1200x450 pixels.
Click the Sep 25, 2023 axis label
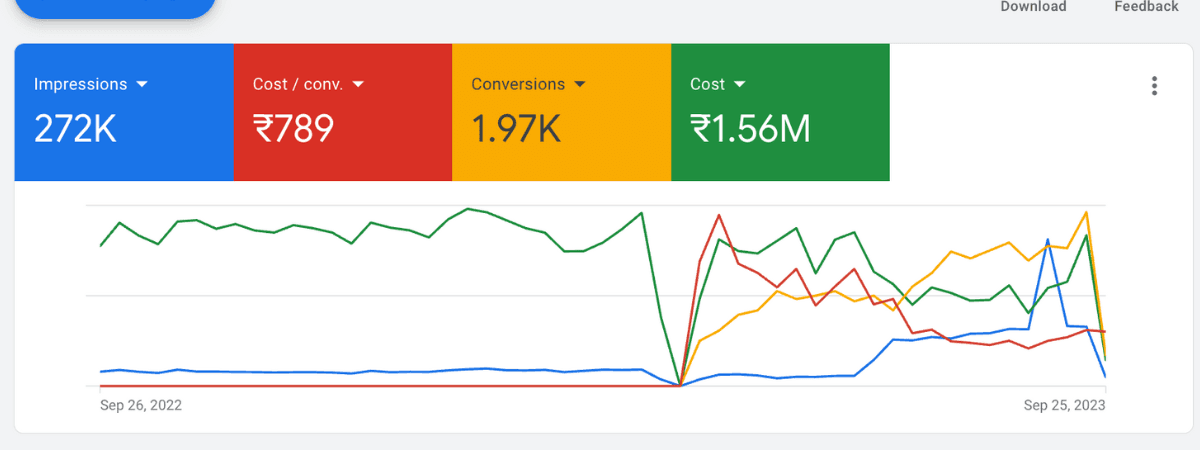click(1064, 406)
